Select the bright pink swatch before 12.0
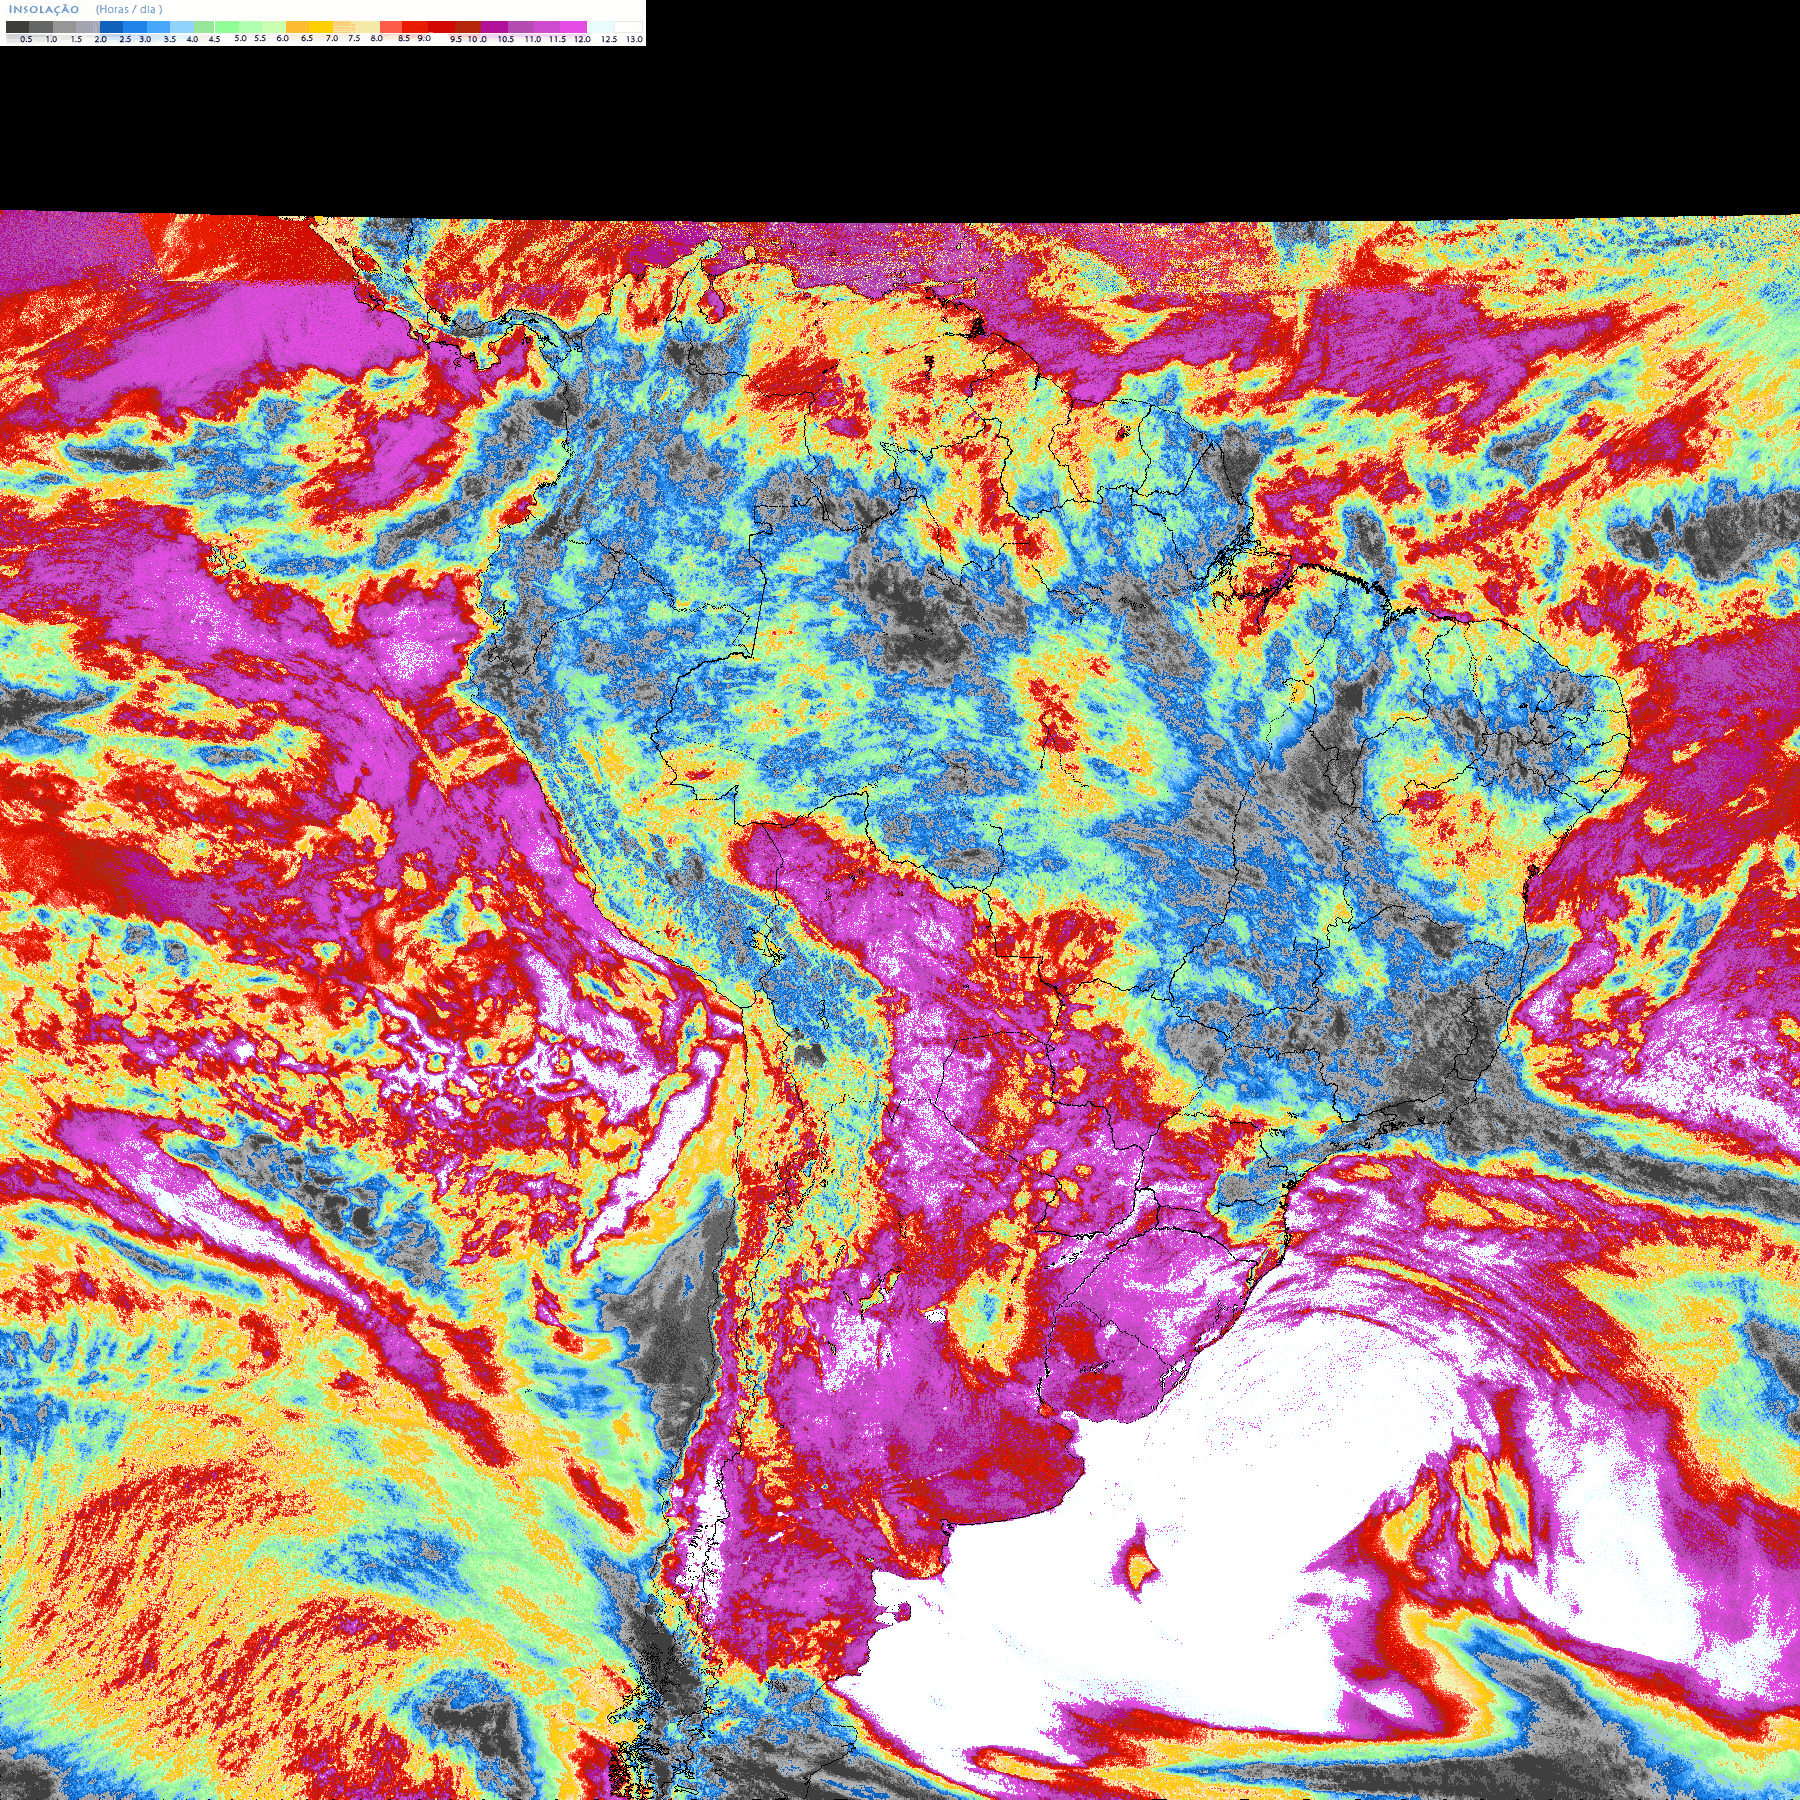The width and height of the screenshot is (1800, 1800). coord(573,27)
